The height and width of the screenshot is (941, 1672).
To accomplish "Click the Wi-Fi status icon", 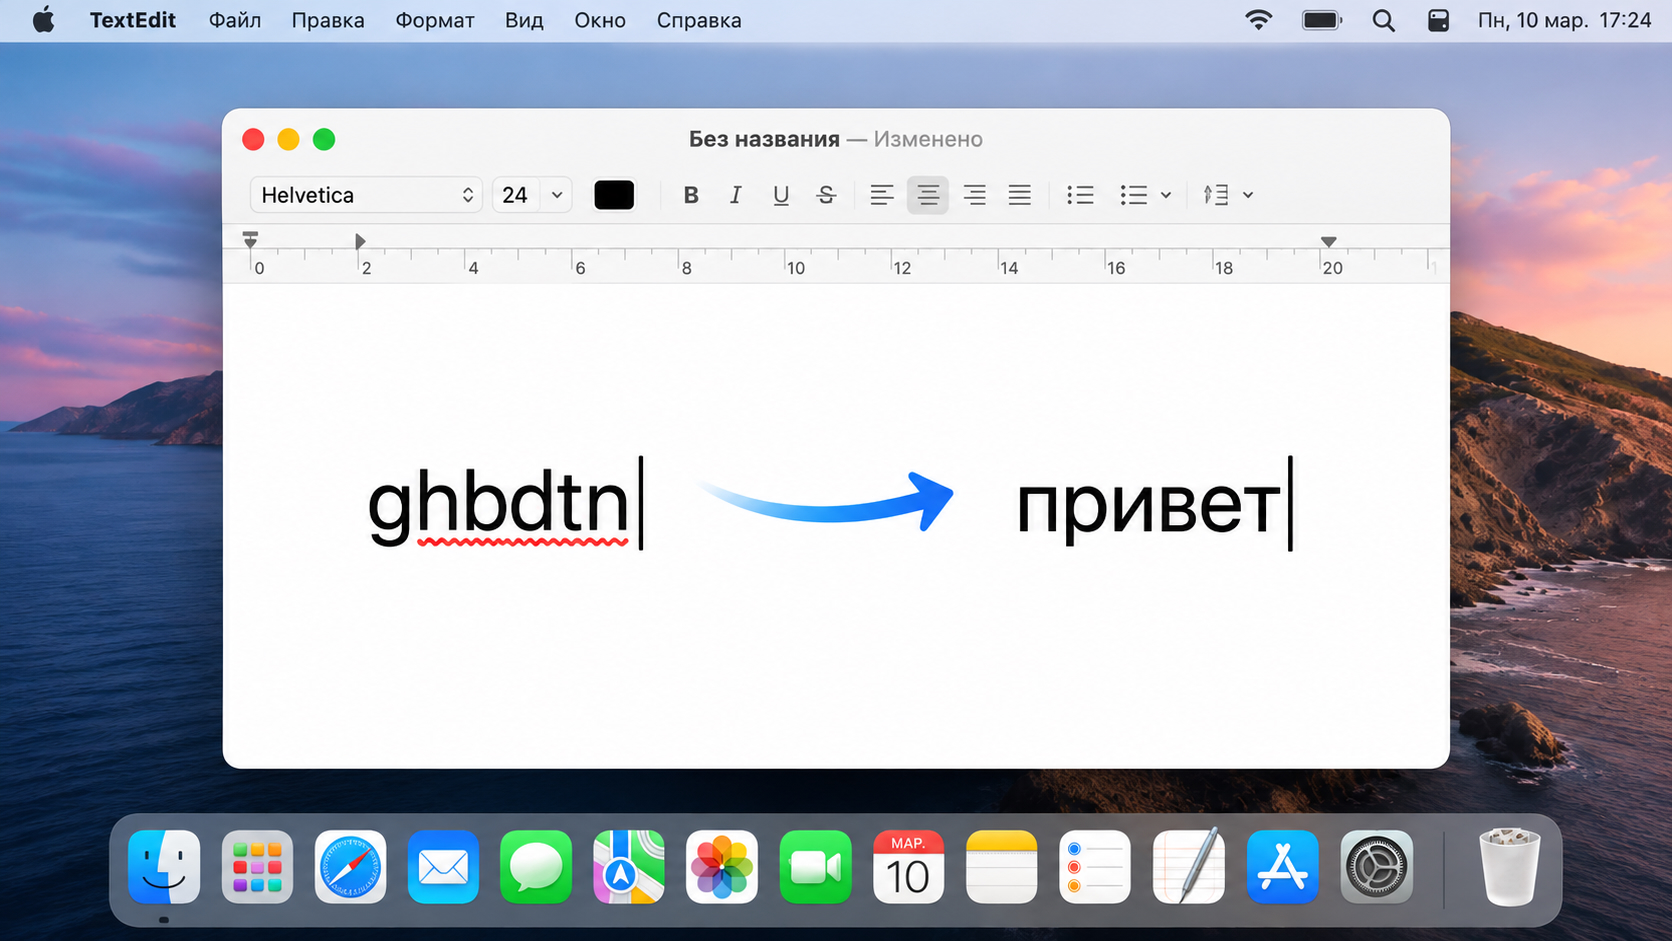I will (x=1259, y=20).
